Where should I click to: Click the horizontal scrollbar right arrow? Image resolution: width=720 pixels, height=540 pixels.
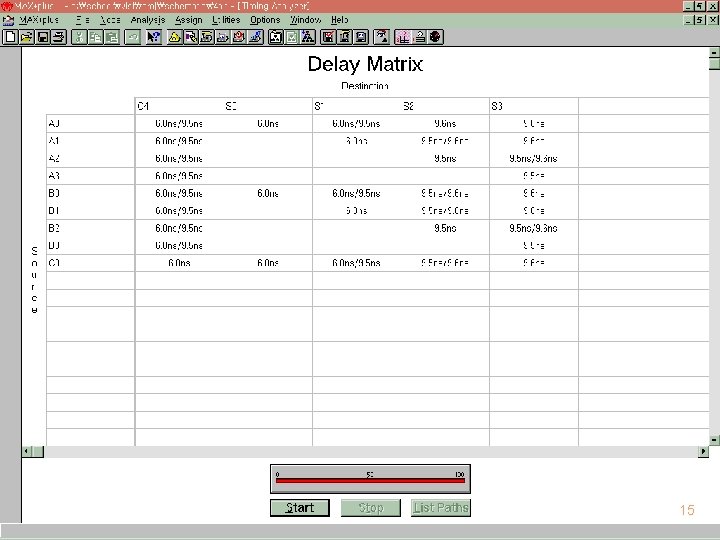click(703, 451)
